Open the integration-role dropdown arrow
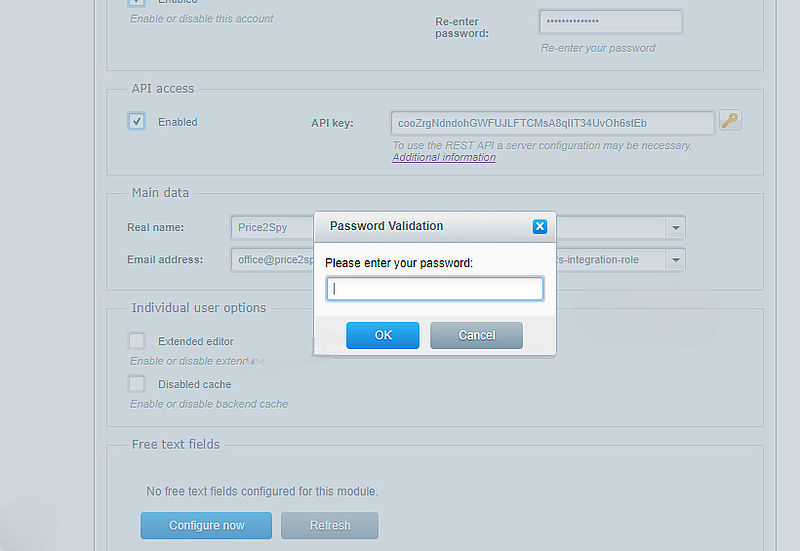Image resolution: width=800 pixels, height=551 pixels. [x=676, y=260]
